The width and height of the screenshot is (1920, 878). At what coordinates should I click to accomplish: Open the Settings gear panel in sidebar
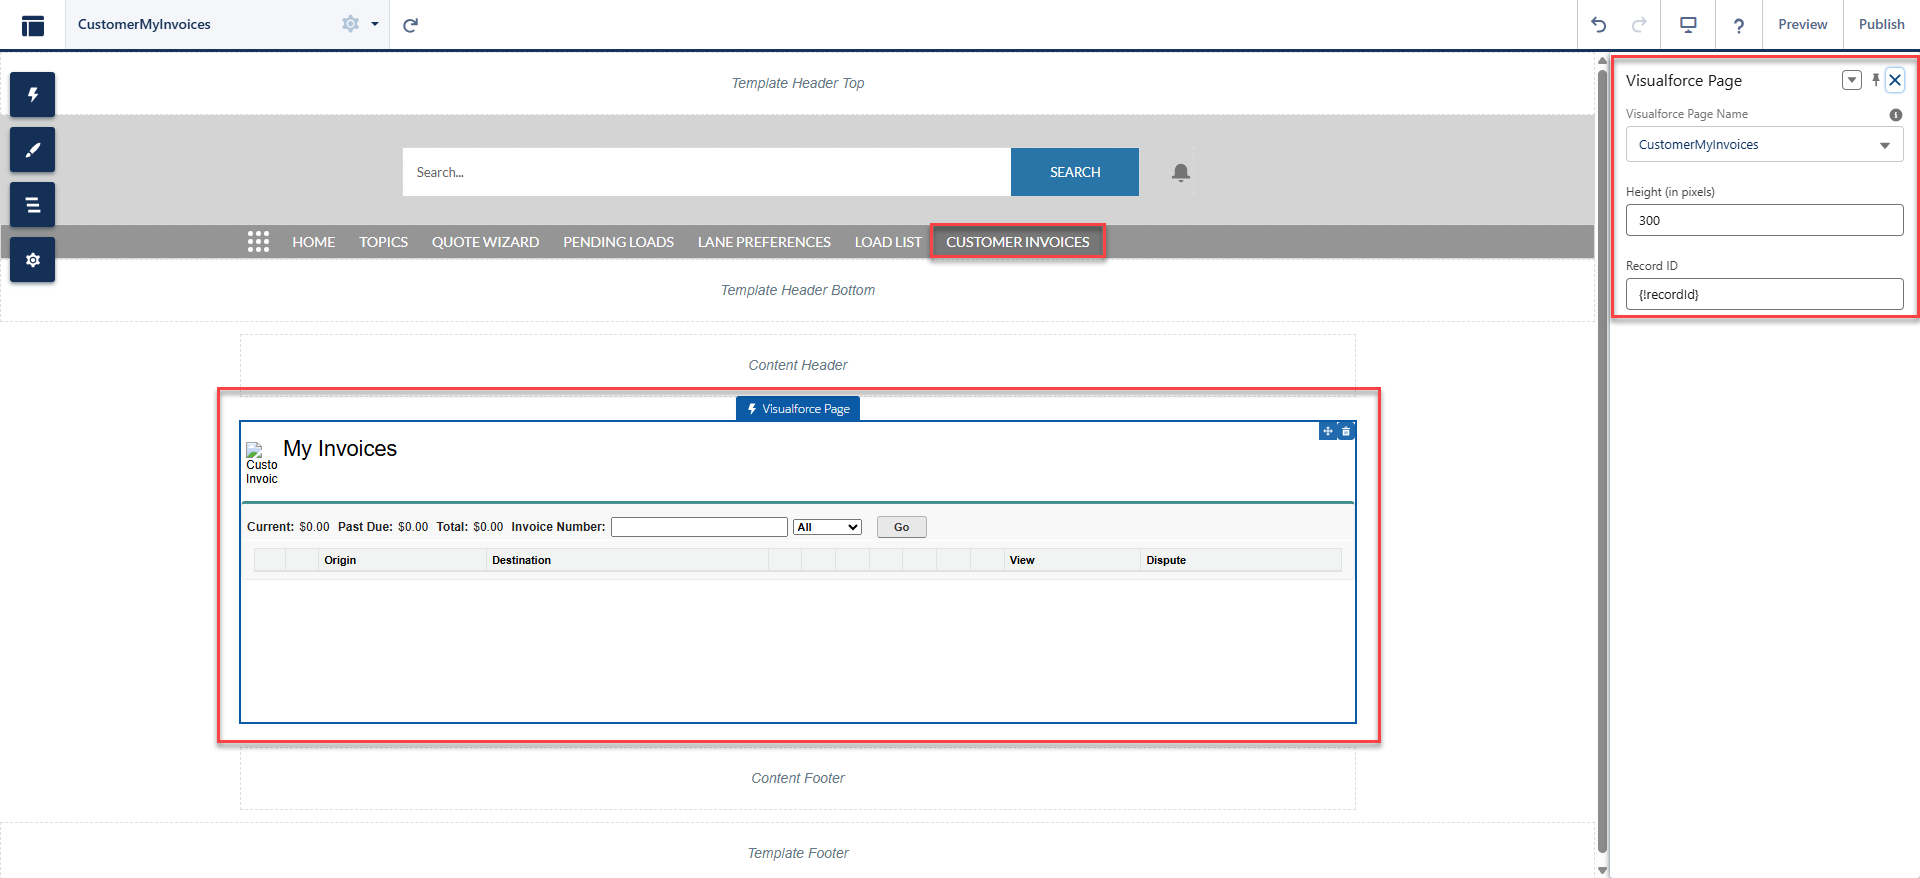pos(33,260)
